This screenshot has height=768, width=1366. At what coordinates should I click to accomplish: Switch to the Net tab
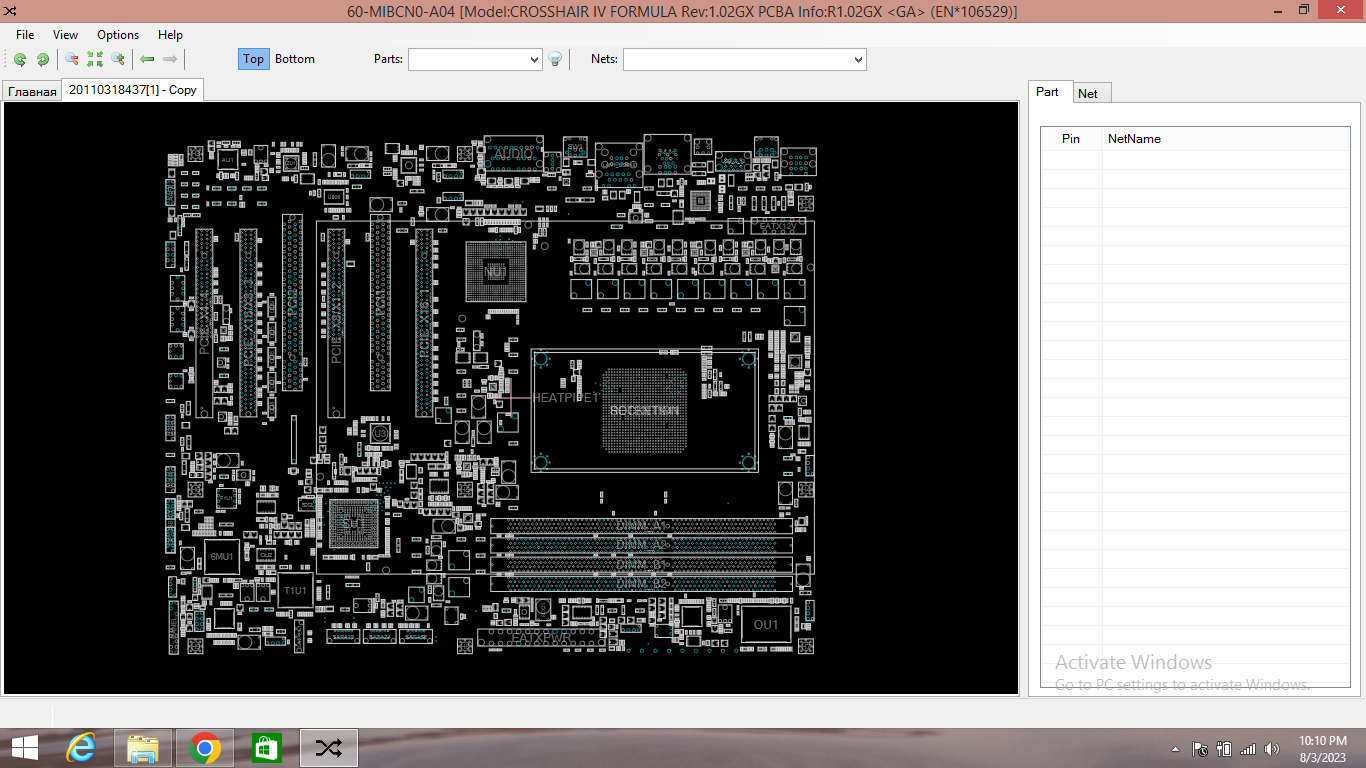(x=1088, y=93)
